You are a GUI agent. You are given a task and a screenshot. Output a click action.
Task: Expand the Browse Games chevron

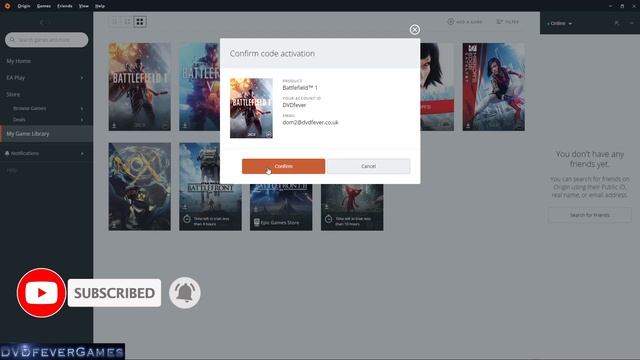(82, 108)
